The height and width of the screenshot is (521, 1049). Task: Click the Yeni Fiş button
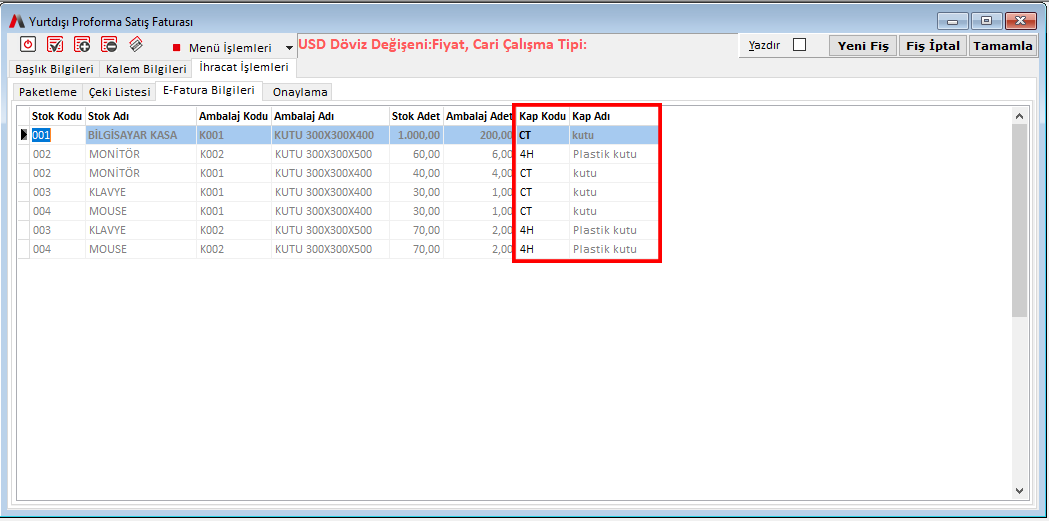click(x=863, y=45)
